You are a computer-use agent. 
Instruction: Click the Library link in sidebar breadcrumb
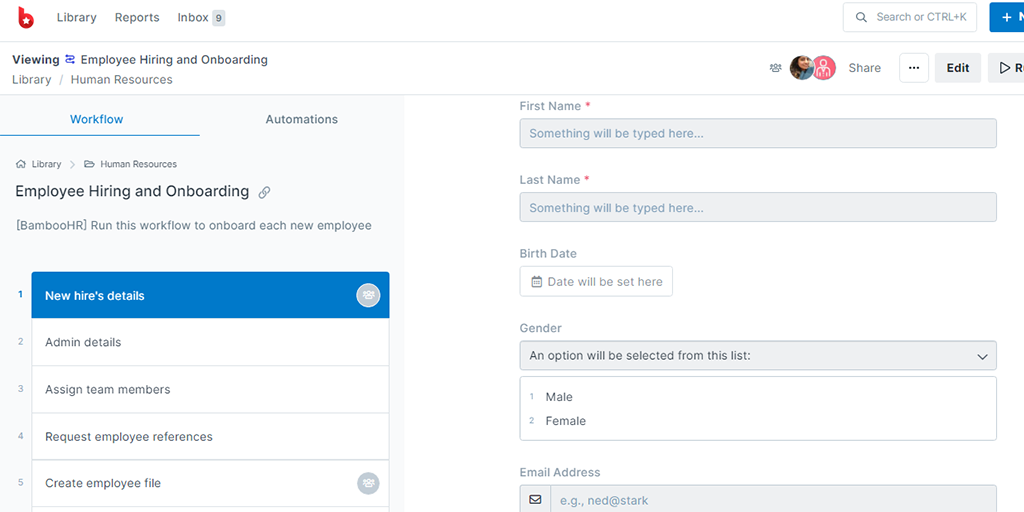pyautogui.click(x=46, y=164)
